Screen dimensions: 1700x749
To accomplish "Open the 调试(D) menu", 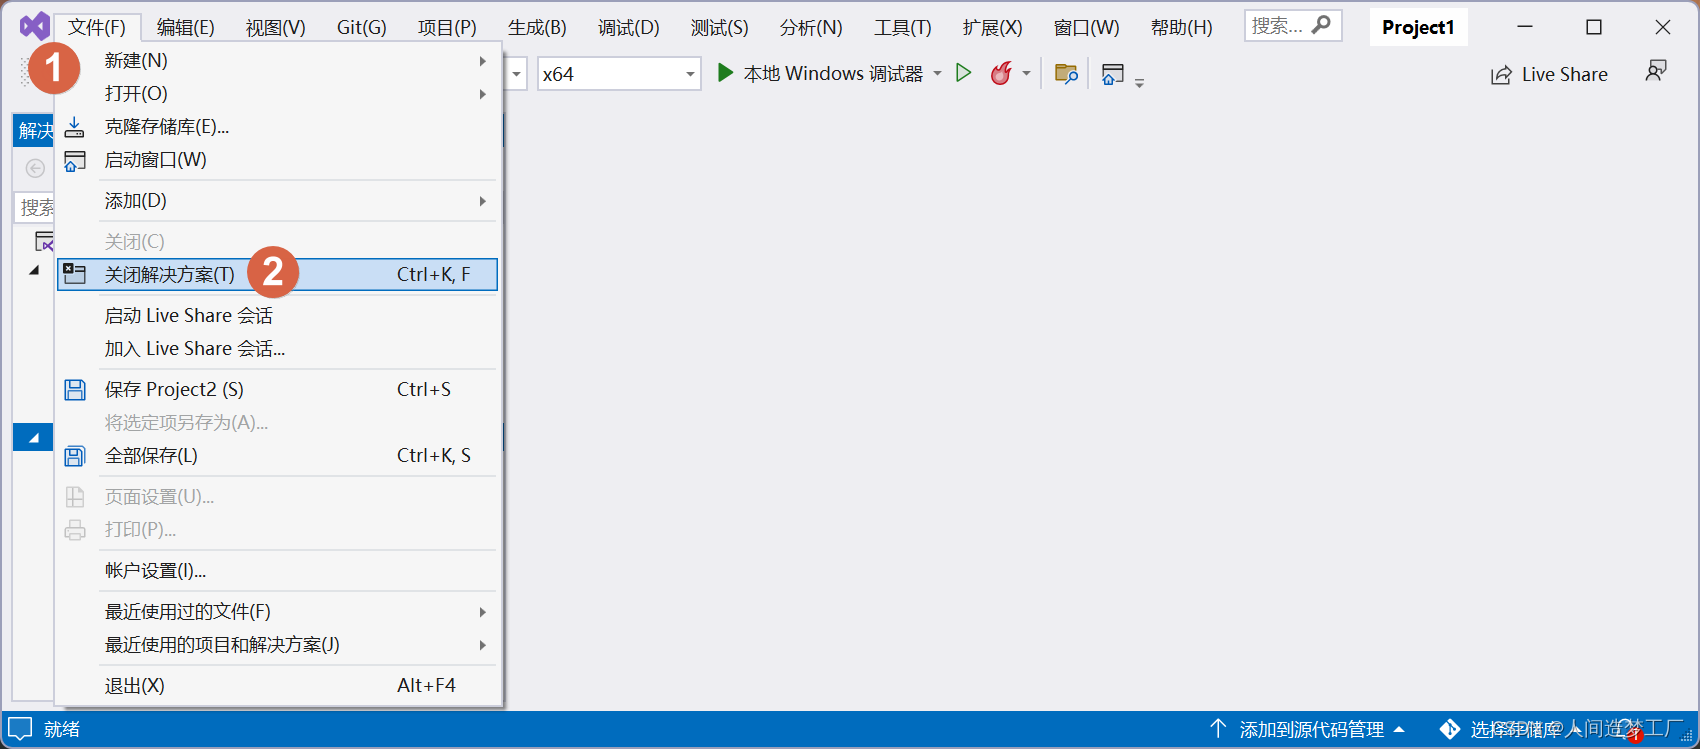I will point(629,27).
